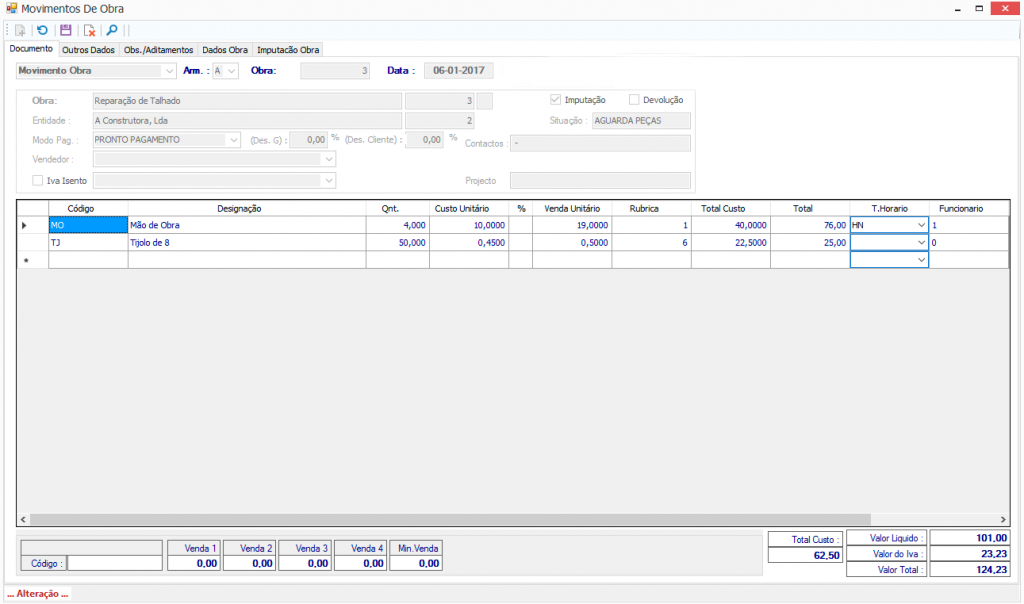
Task: Open the Dados Obra tab
Action: click(225, 50)
